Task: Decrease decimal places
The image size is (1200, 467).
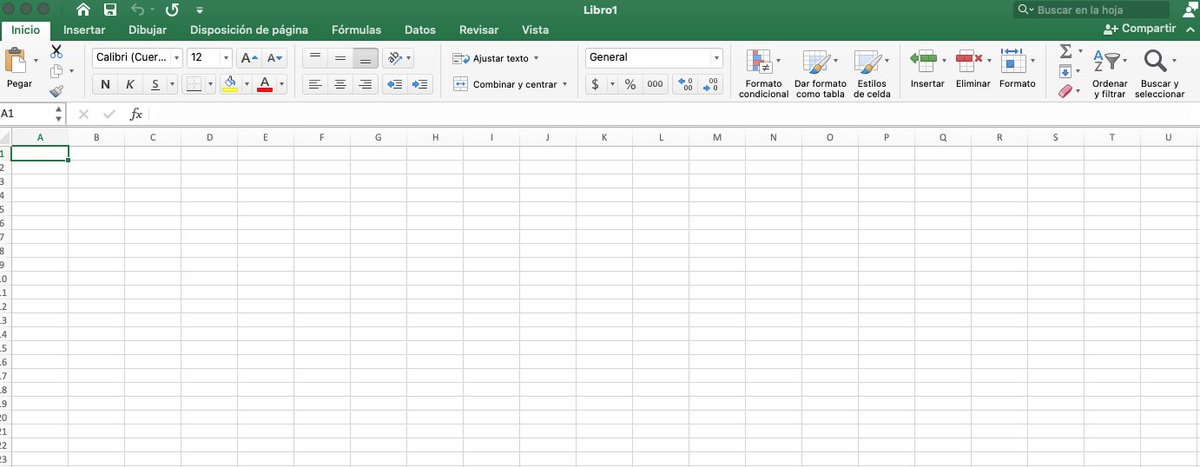Action: click(710, 85)
